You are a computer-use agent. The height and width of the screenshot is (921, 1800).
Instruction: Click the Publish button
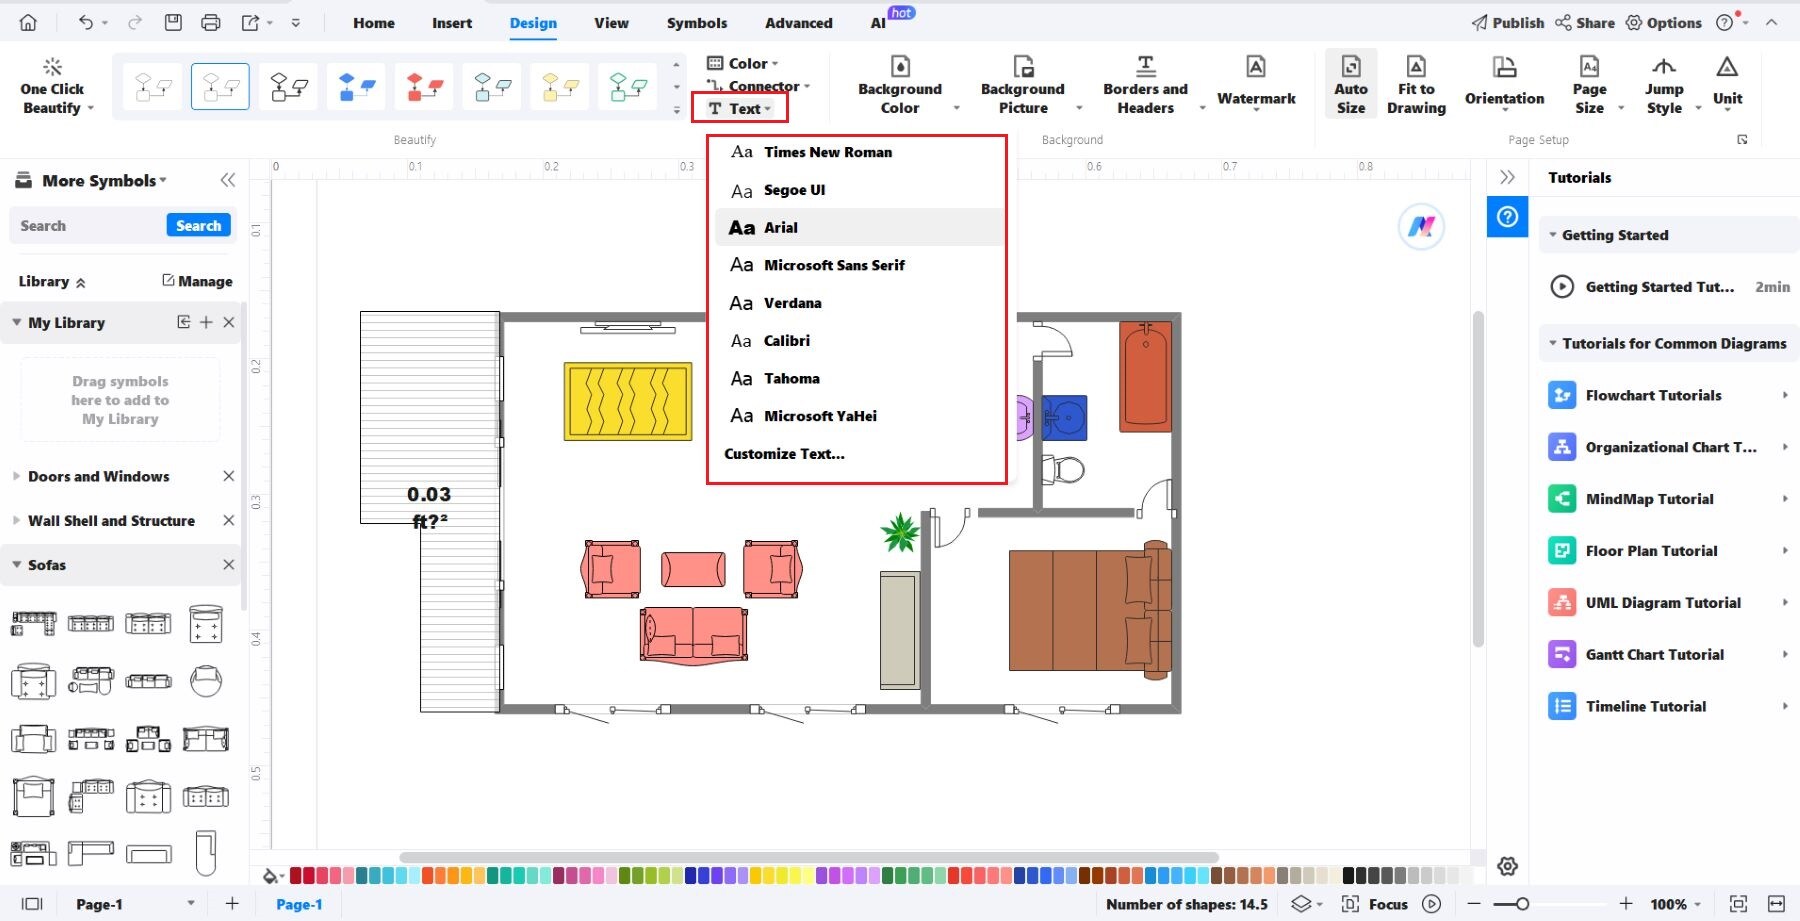pos(1507,22)
